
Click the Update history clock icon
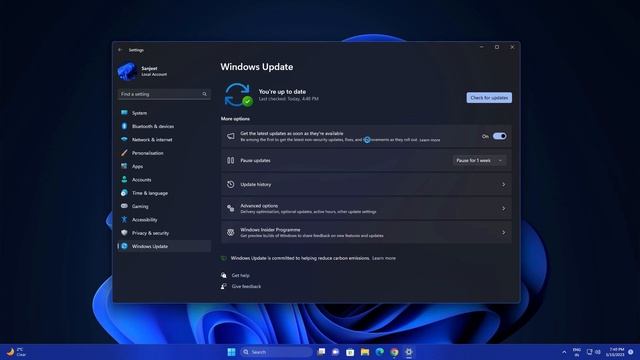[x=231, y=184]
